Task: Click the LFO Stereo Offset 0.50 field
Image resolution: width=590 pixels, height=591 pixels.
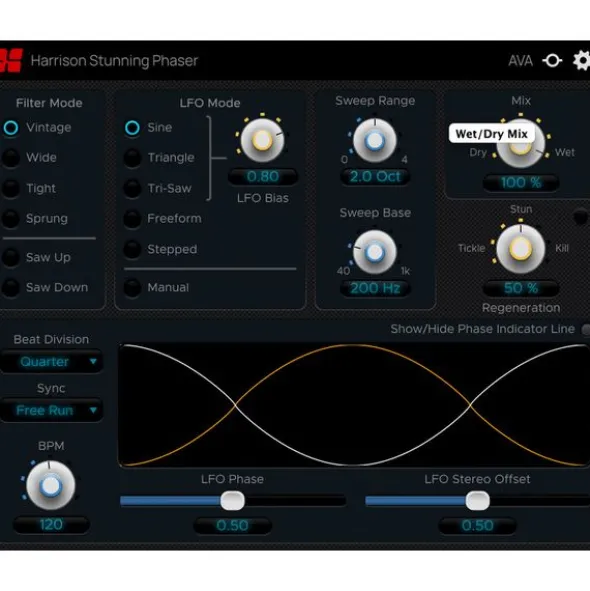Action: (477, 525)
